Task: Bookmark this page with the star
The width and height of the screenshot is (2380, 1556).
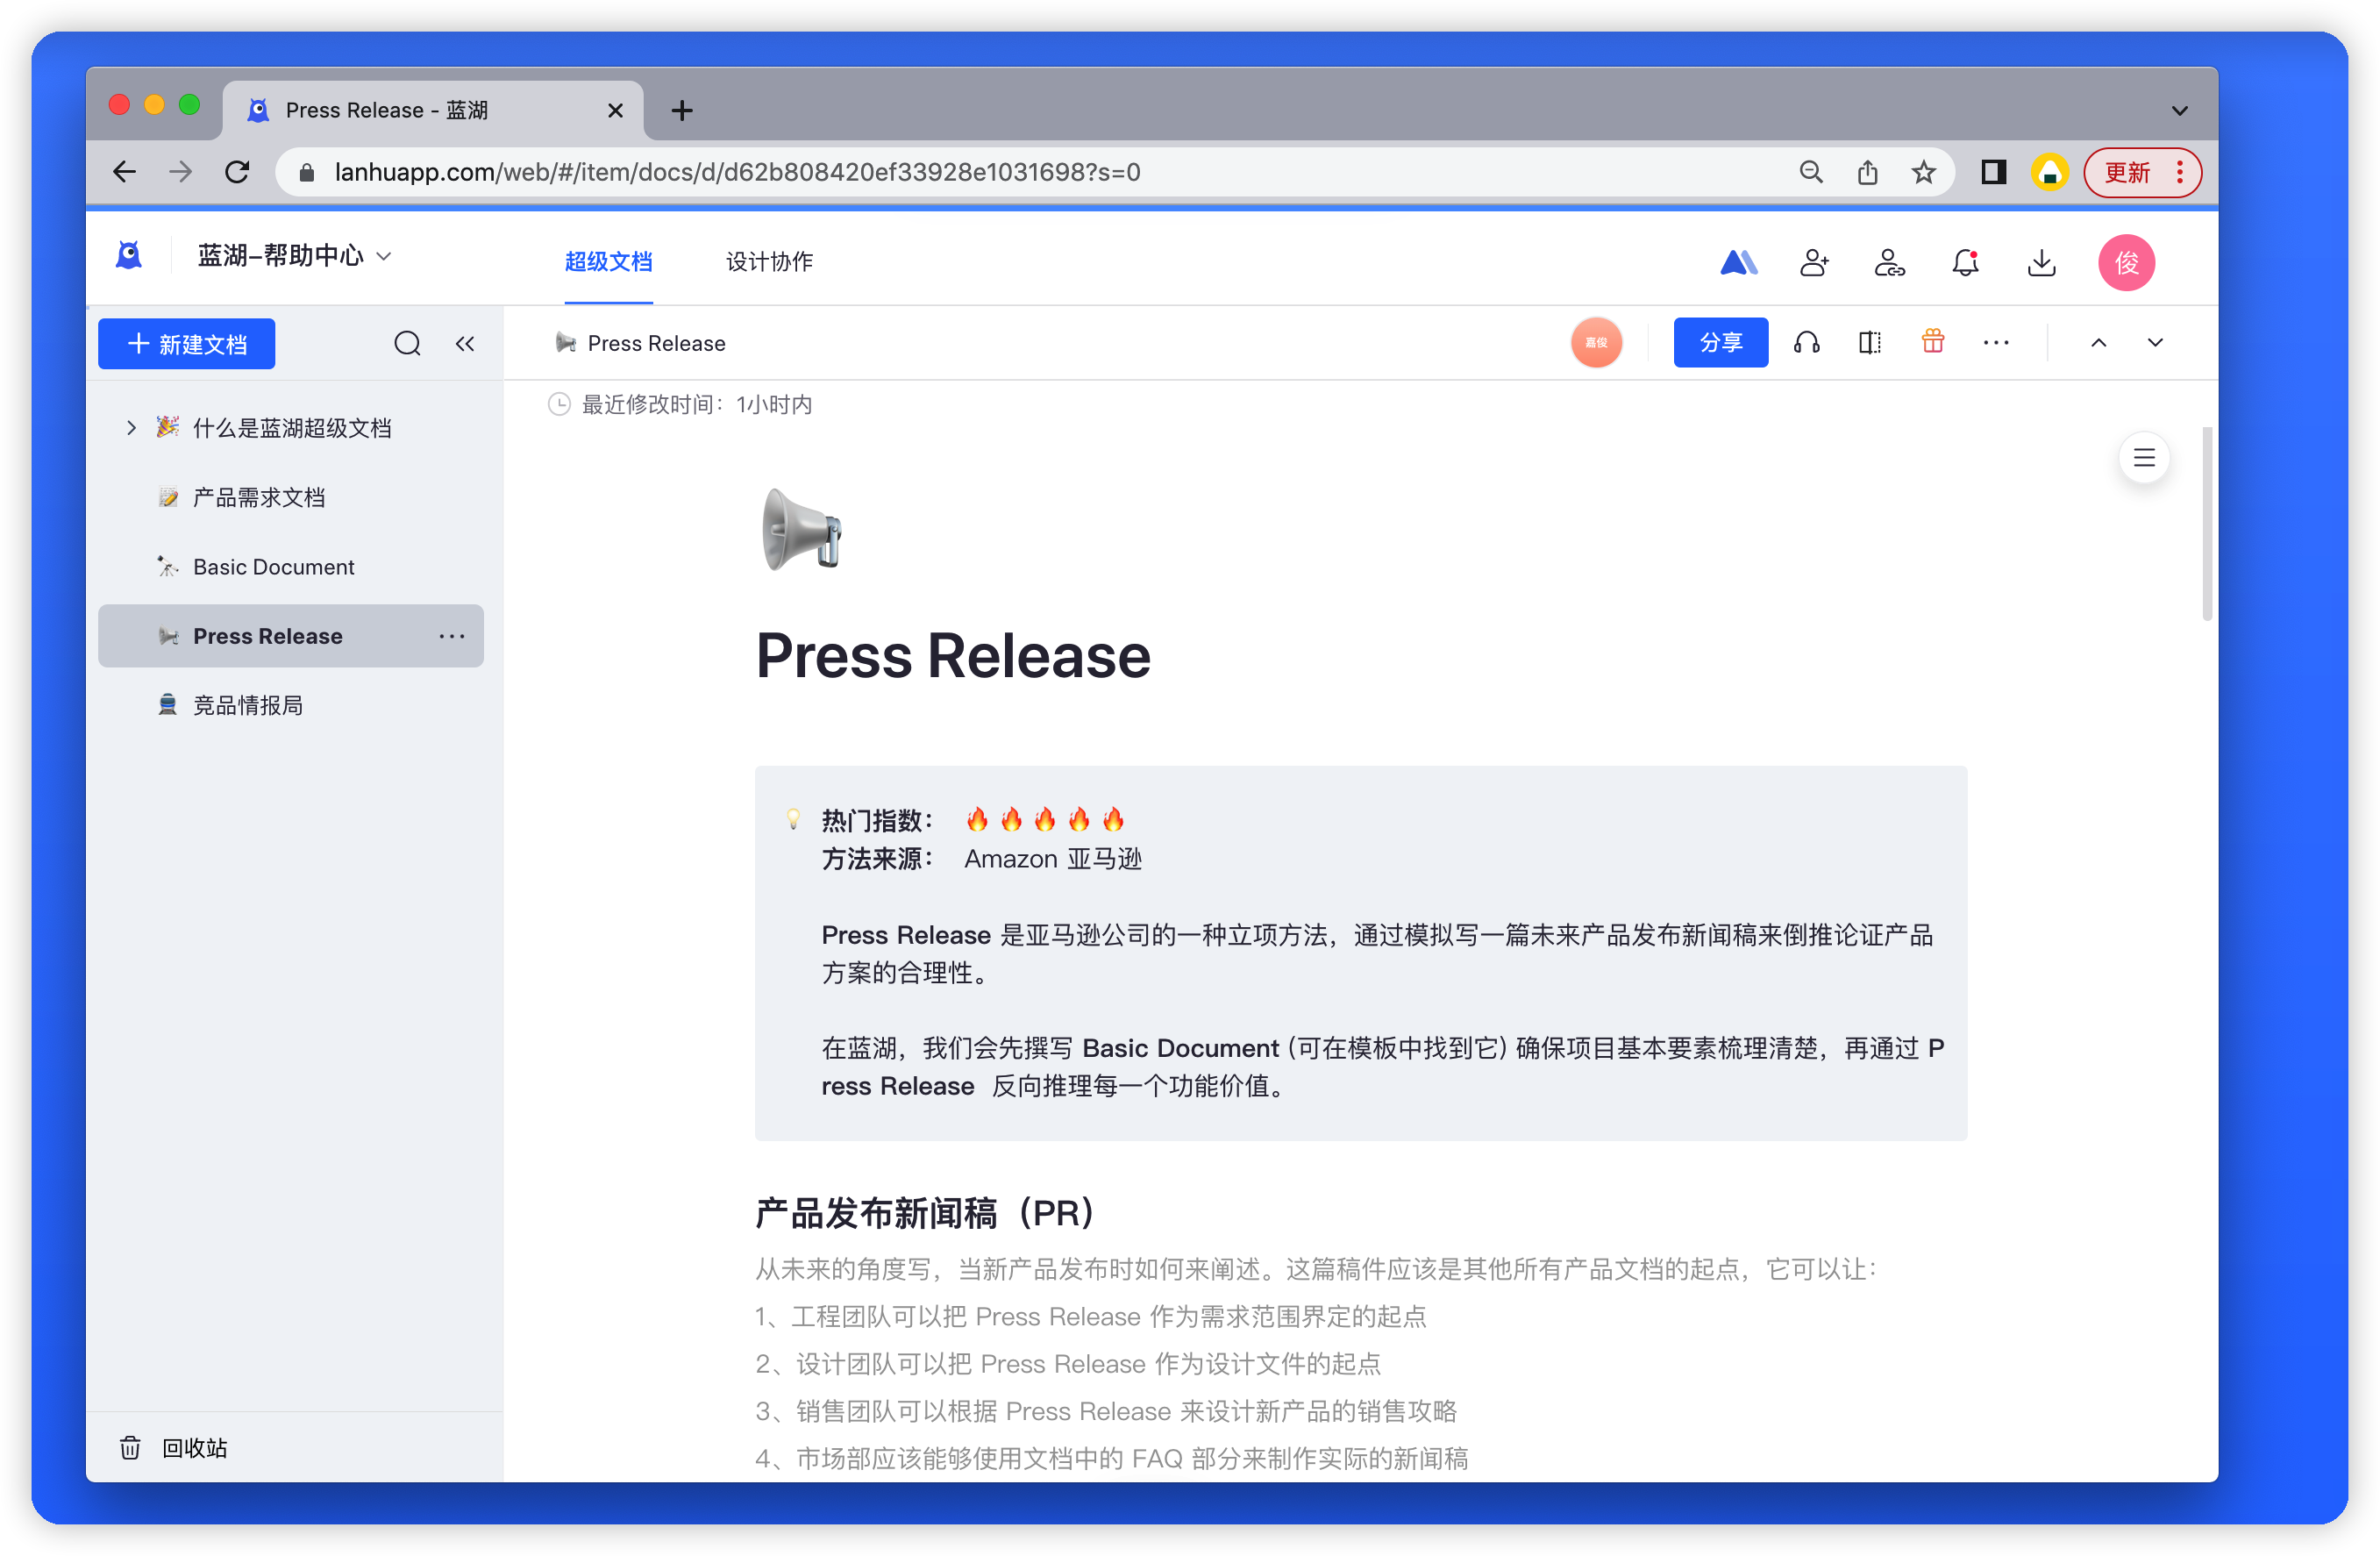Action: [1923, 172]
